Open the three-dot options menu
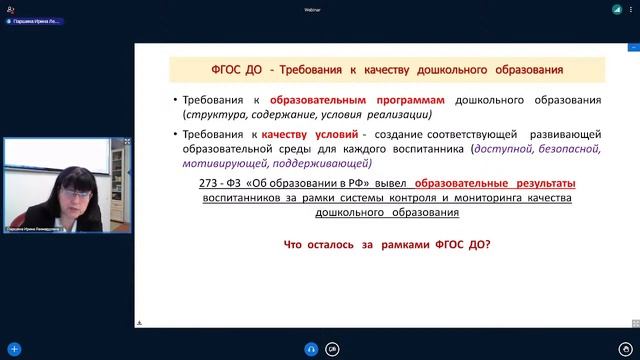Screen dimensions: 640x360 [x=631, y=9]
